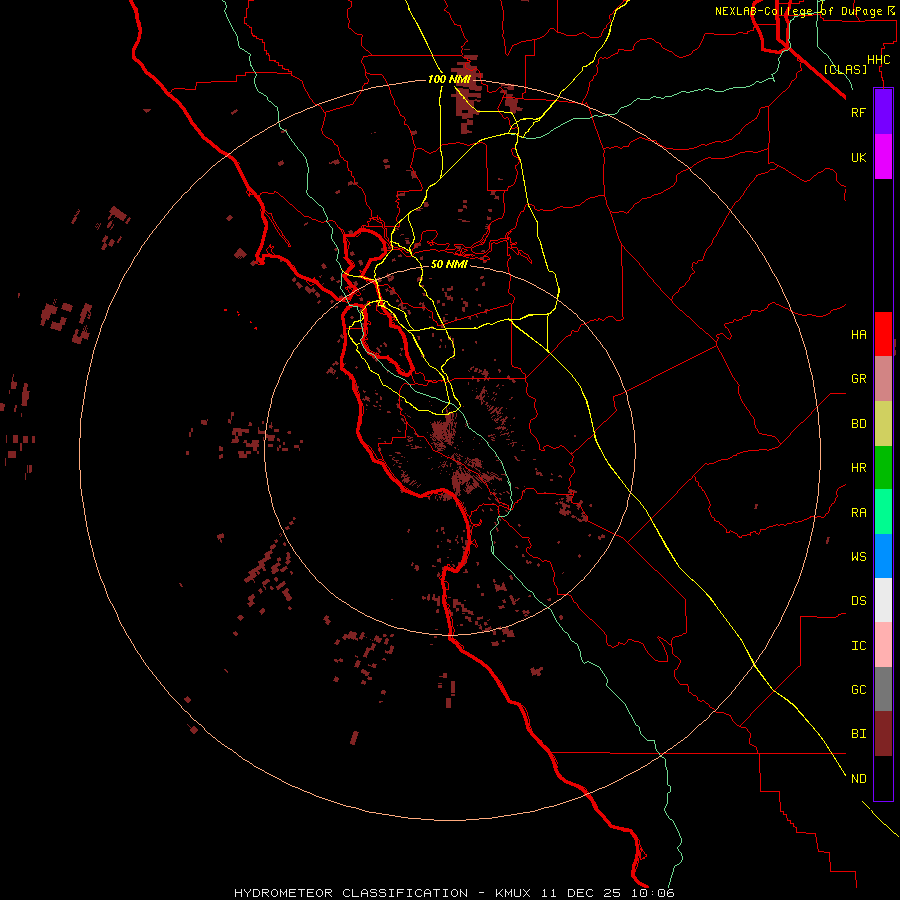Image resolution: width=900 pixels, height=900 pixels.
Task: Click the GC legend label
Action: [x=858, y=689]
